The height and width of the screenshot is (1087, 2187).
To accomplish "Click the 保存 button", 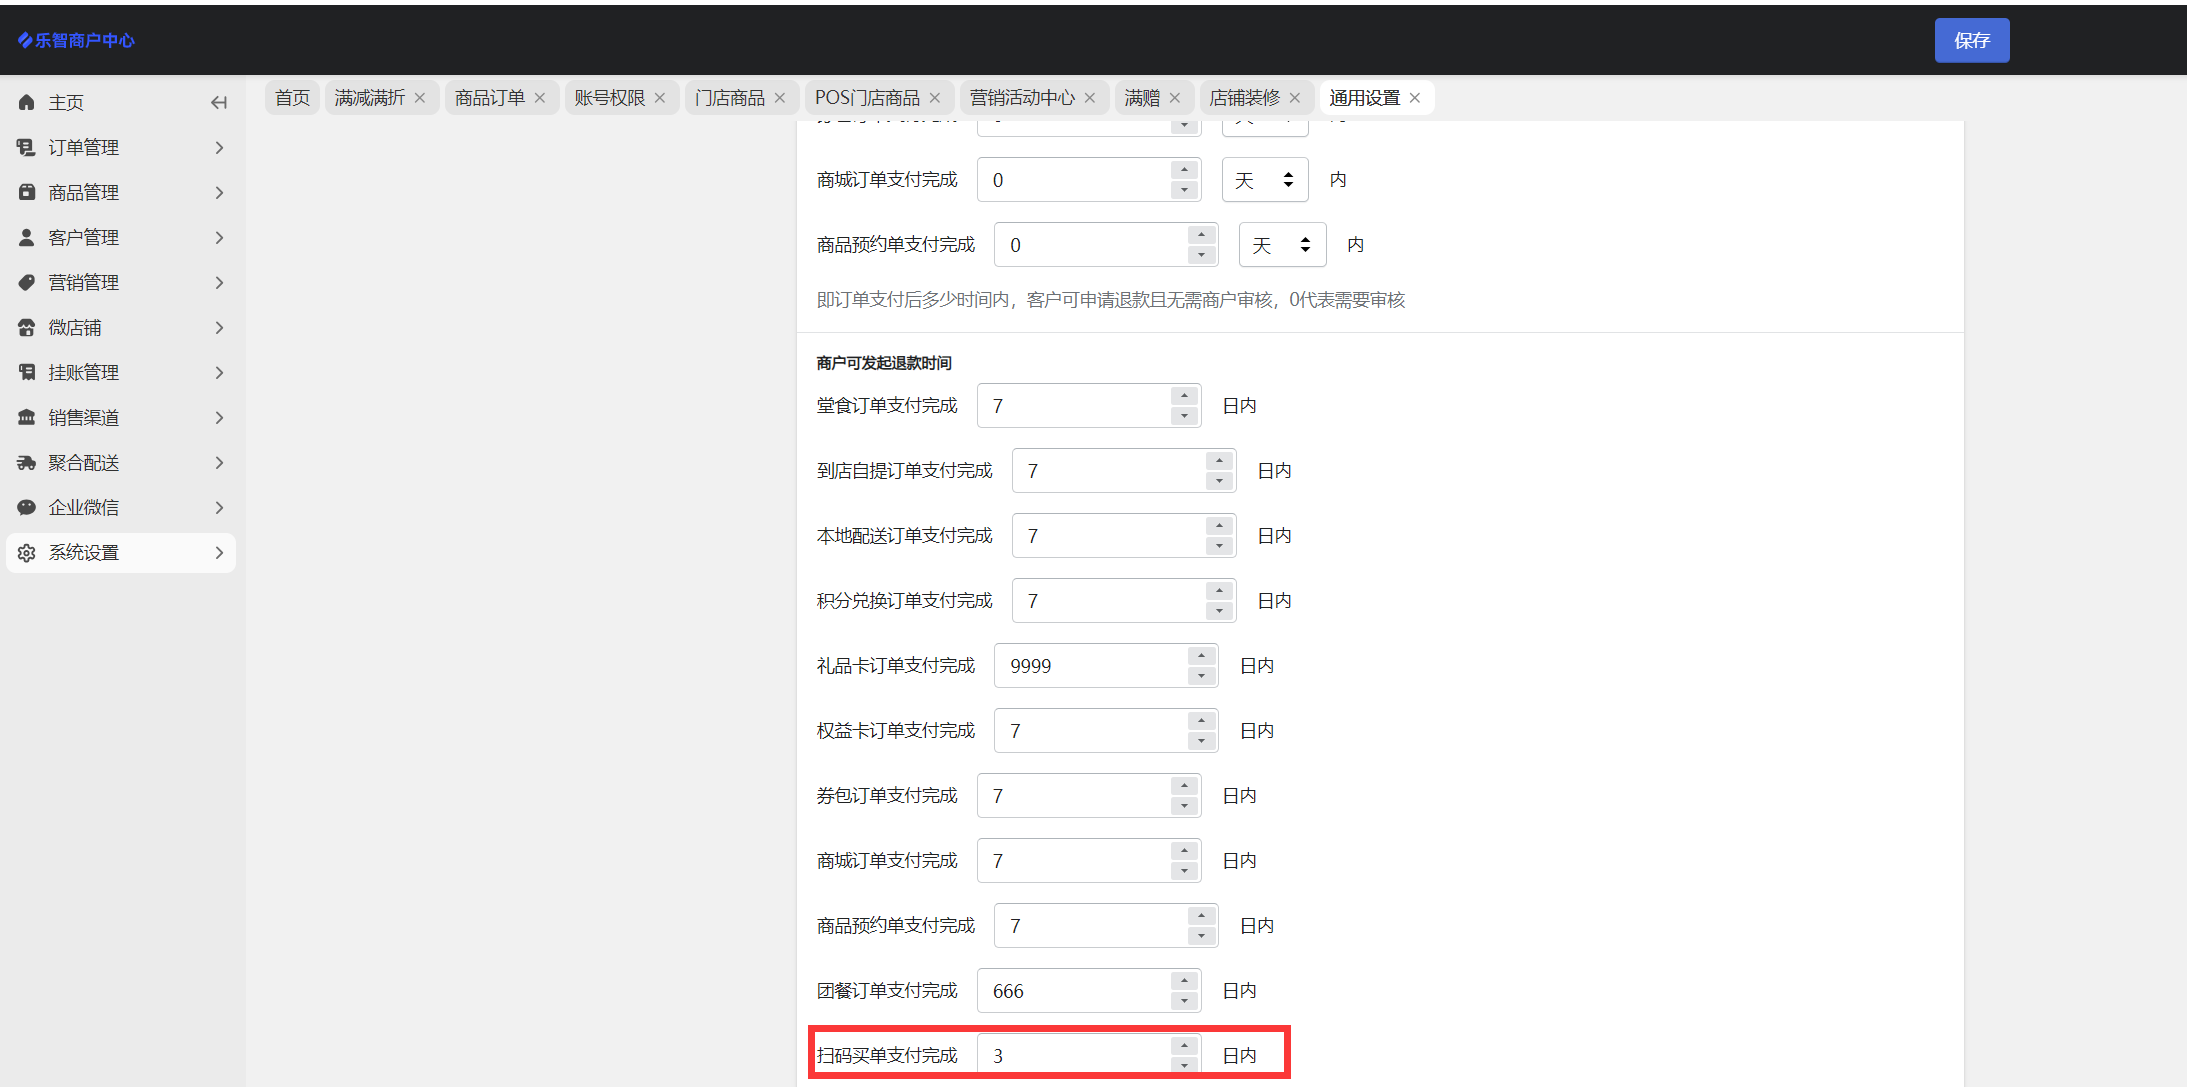I will point(1971,40).
